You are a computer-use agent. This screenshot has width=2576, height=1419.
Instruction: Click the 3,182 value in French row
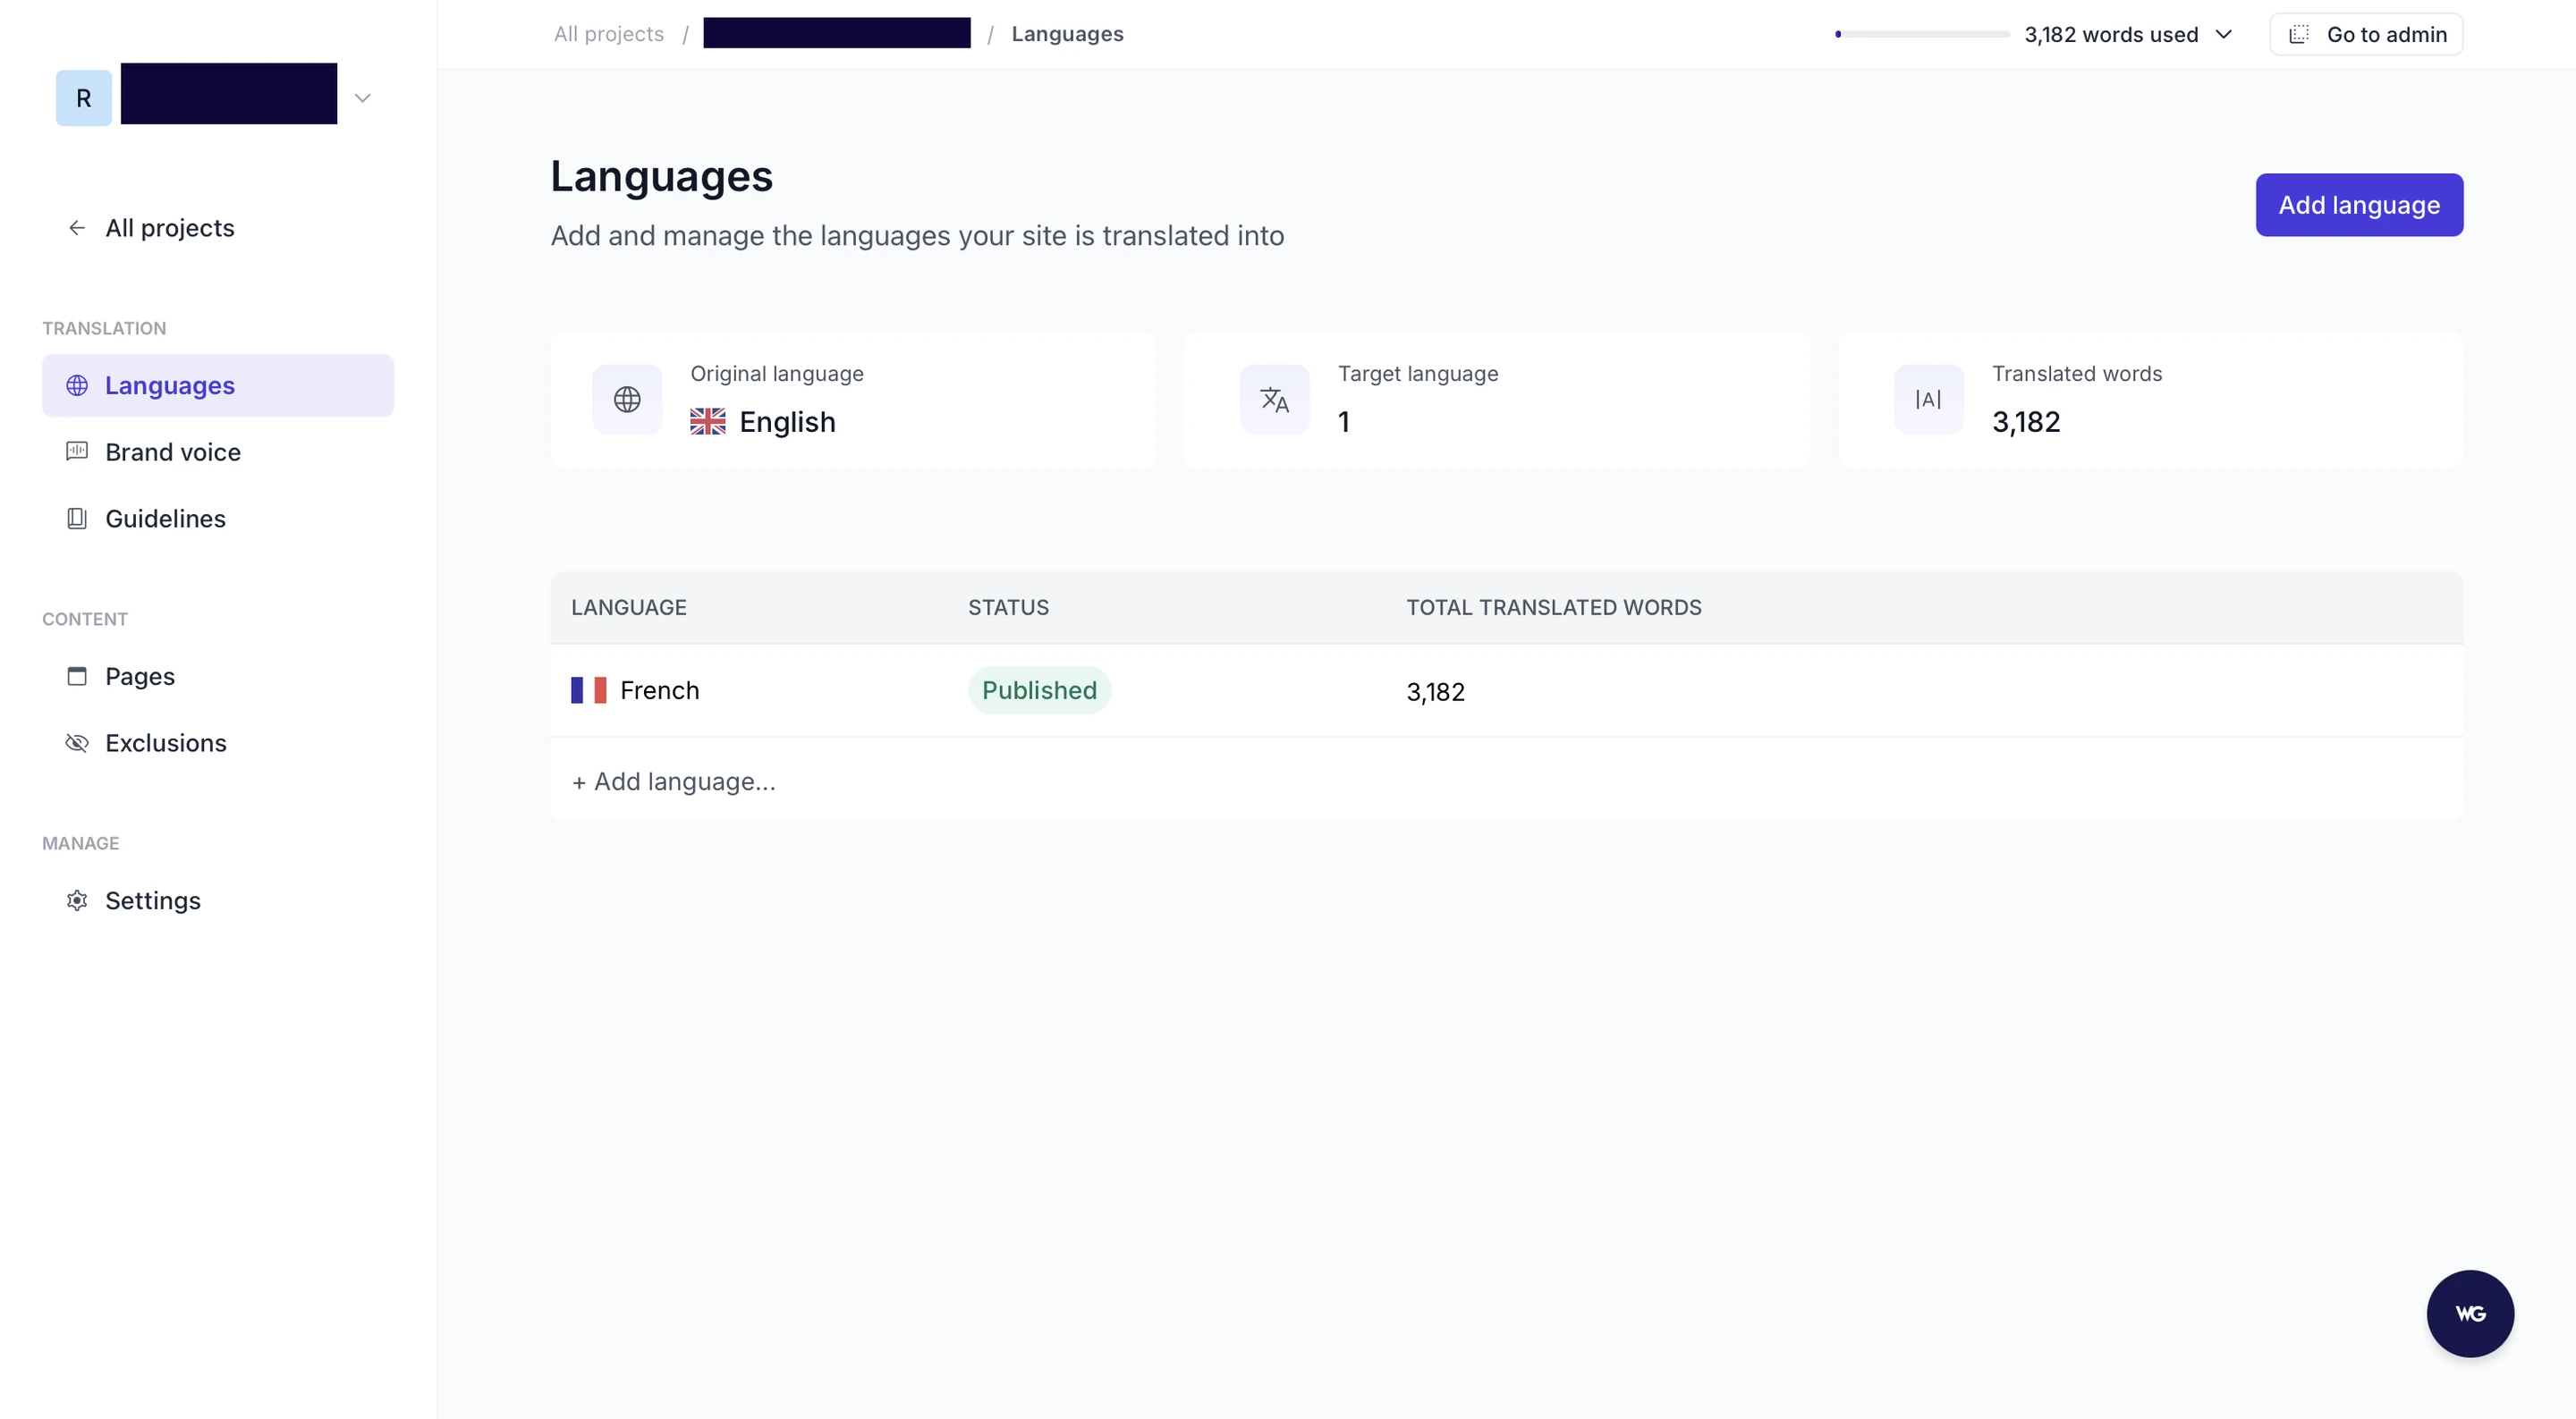point(1435,692)
